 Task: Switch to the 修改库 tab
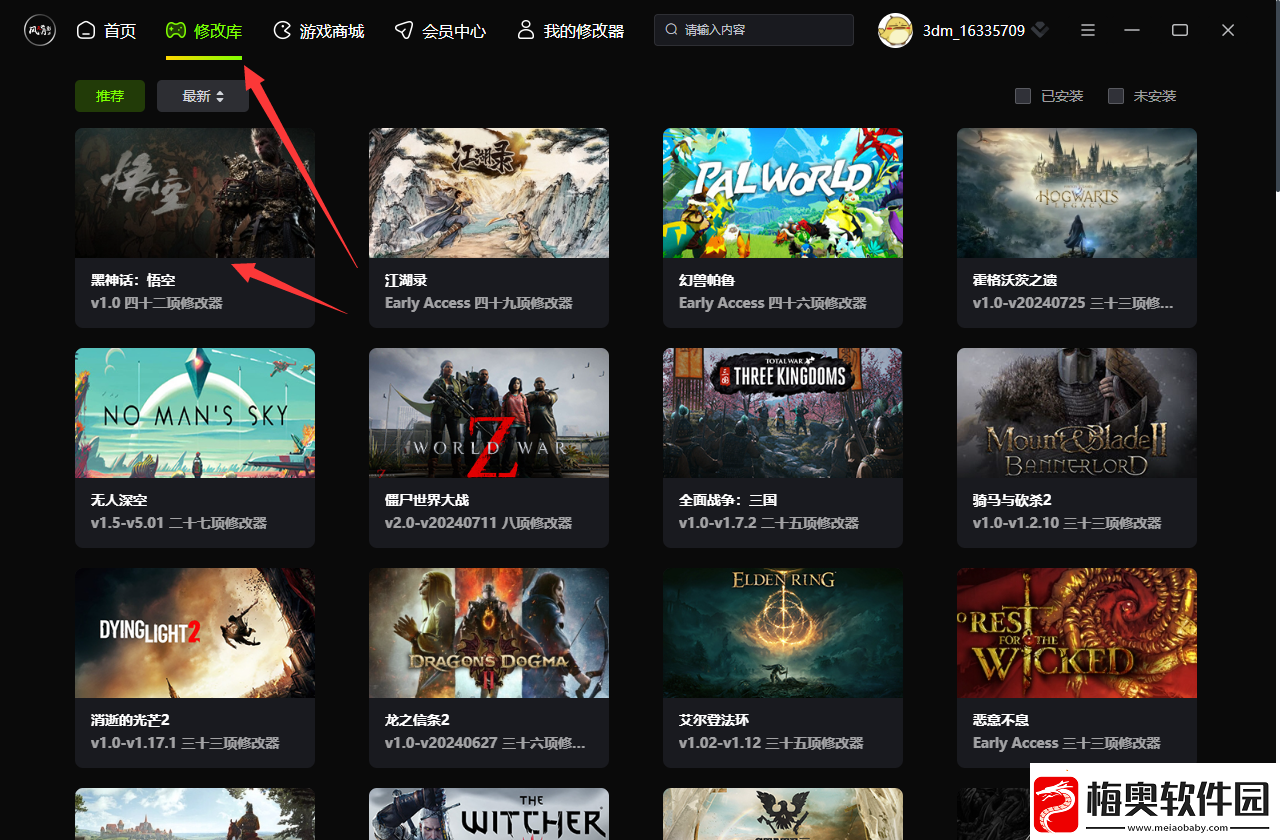tap(204, 31)
